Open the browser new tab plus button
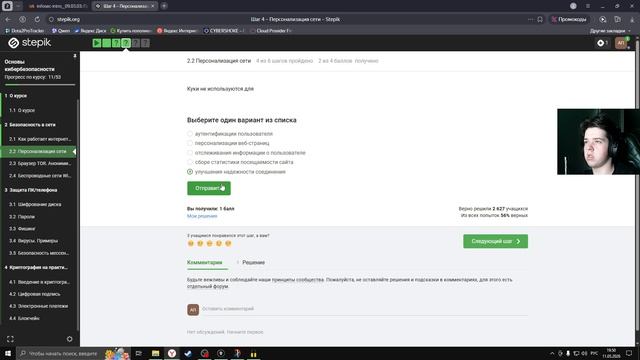640x360 pixels. [x=164, y=6]
